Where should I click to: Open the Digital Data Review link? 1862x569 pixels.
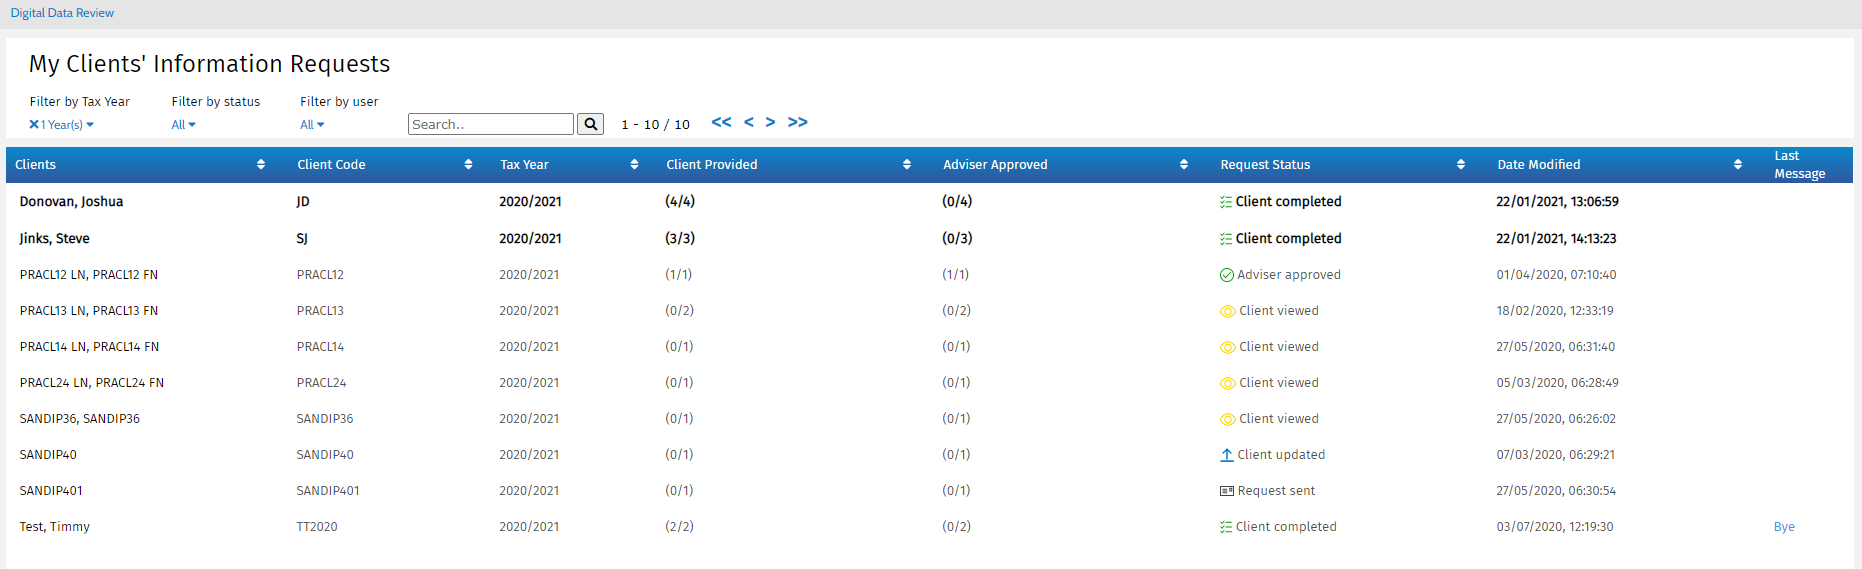[62, 13]
